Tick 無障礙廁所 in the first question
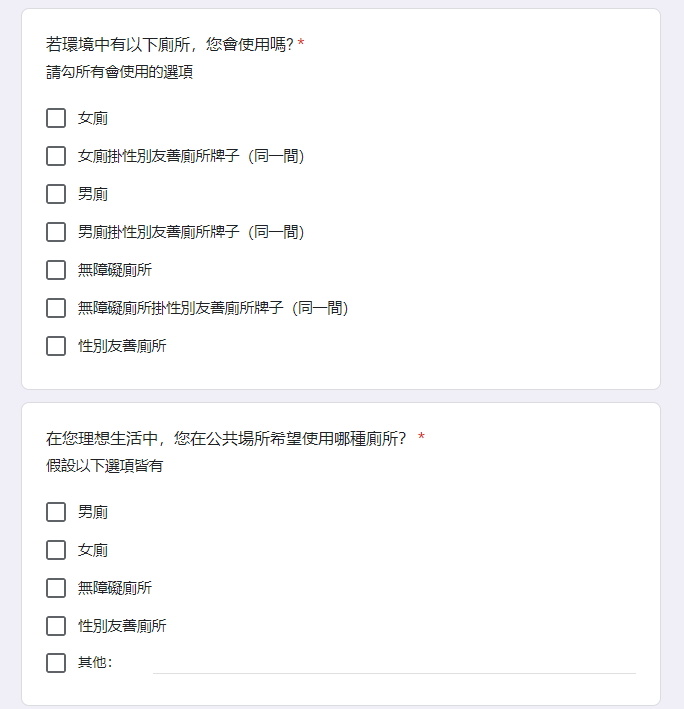The height and width of the screenshot is (709, 684). coord(56,270)
